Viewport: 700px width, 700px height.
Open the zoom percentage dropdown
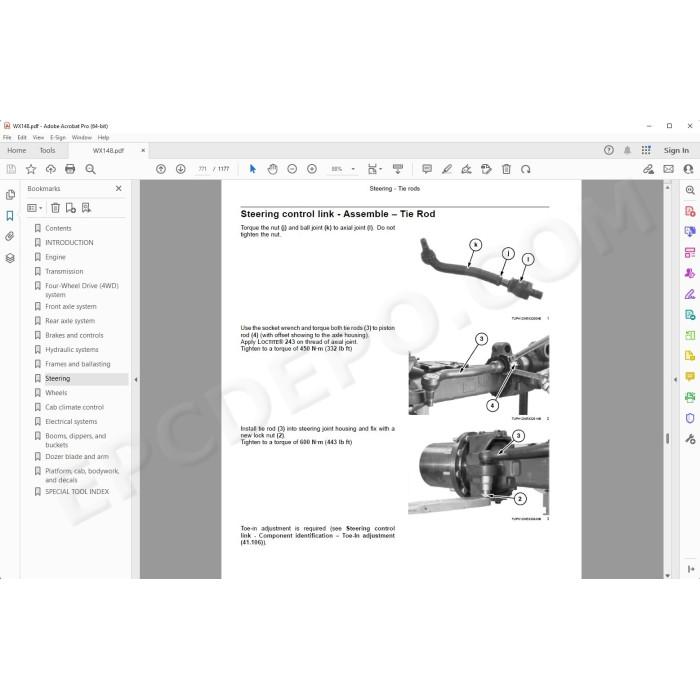tap(353, 169)
